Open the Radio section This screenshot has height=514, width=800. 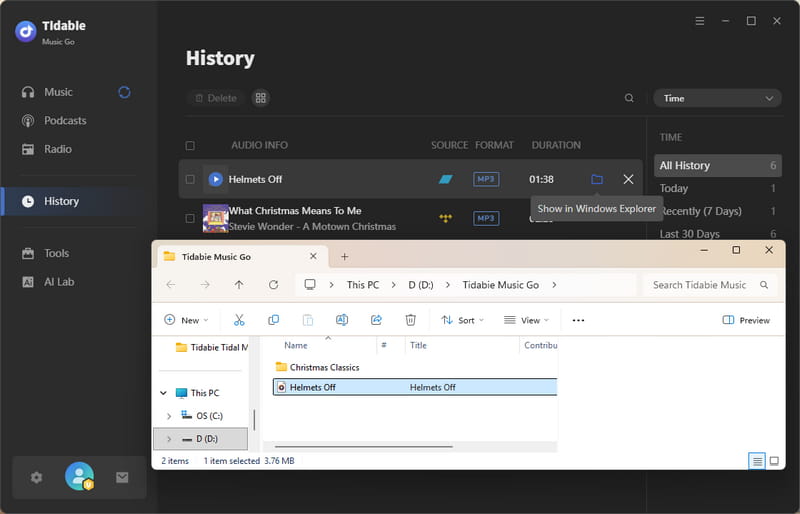47,150
